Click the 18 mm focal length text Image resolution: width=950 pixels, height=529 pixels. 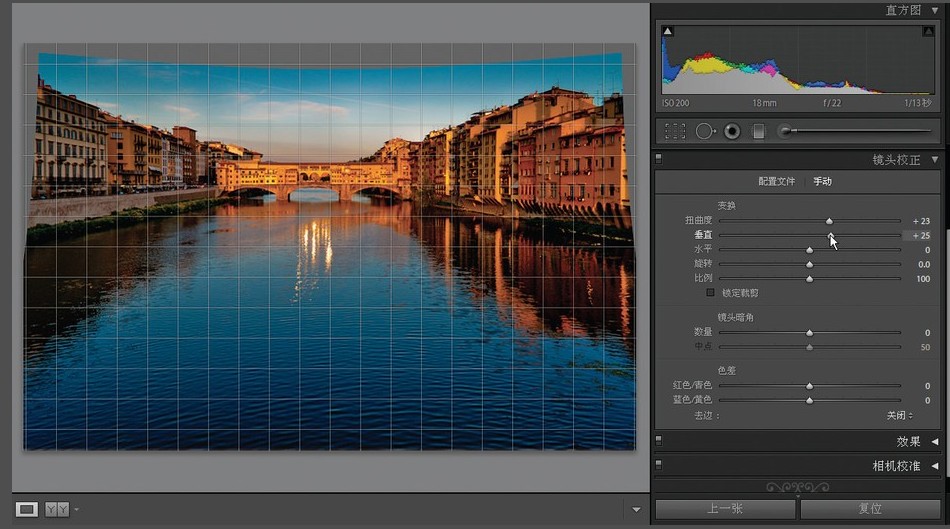(x=765, y=103)
